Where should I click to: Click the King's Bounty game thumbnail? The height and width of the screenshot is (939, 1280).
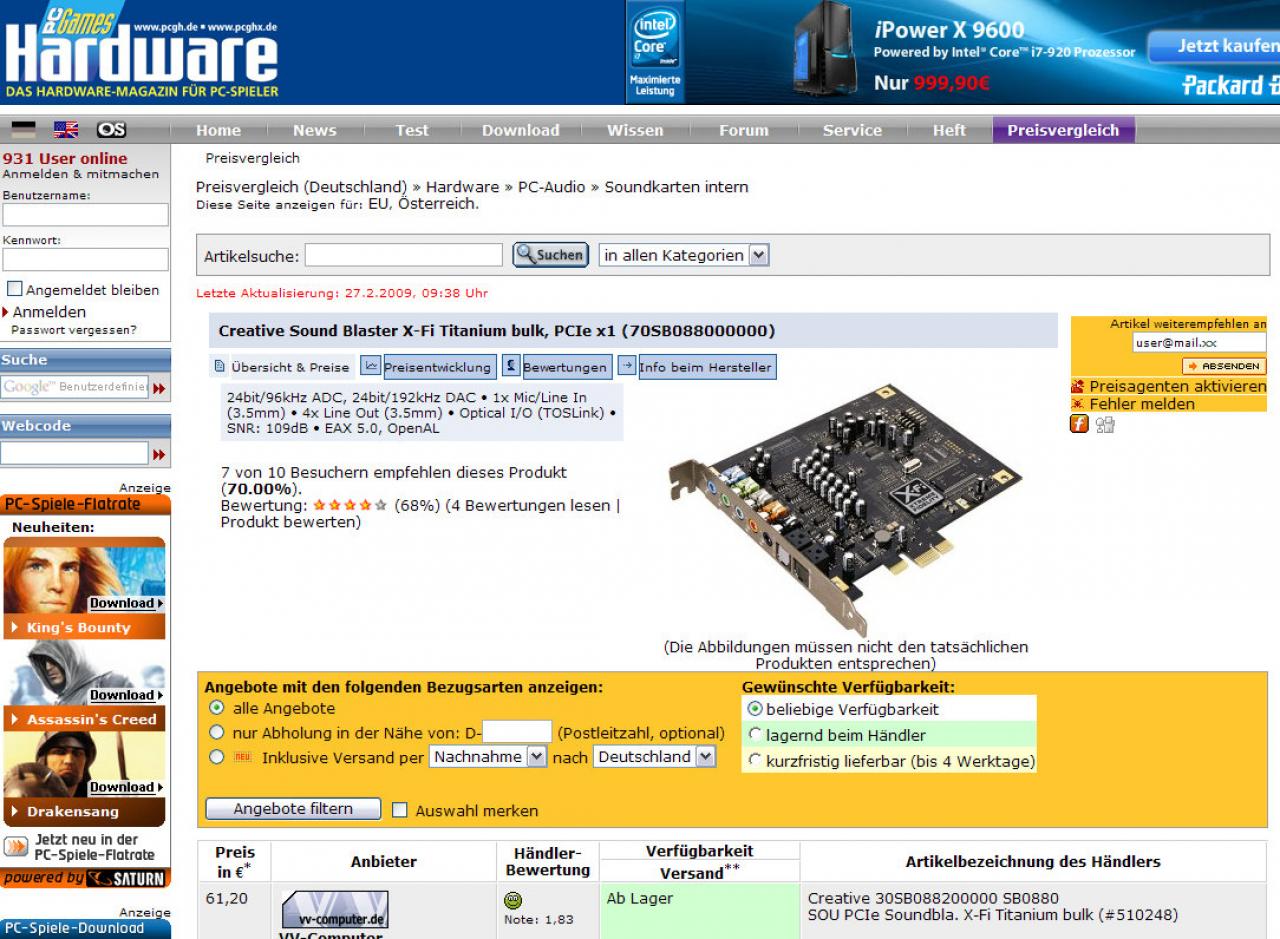click(x=84, y=577)
